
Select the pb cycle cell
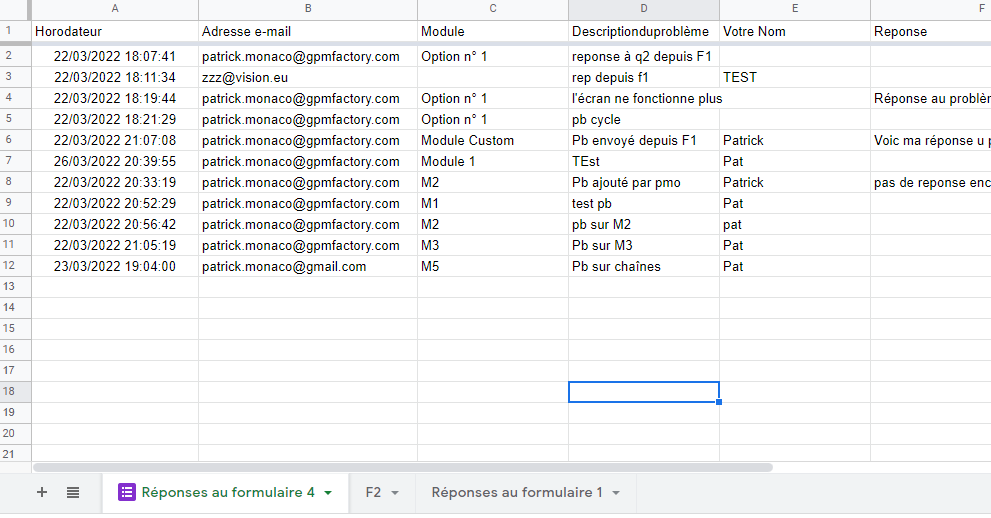point(643,119)
